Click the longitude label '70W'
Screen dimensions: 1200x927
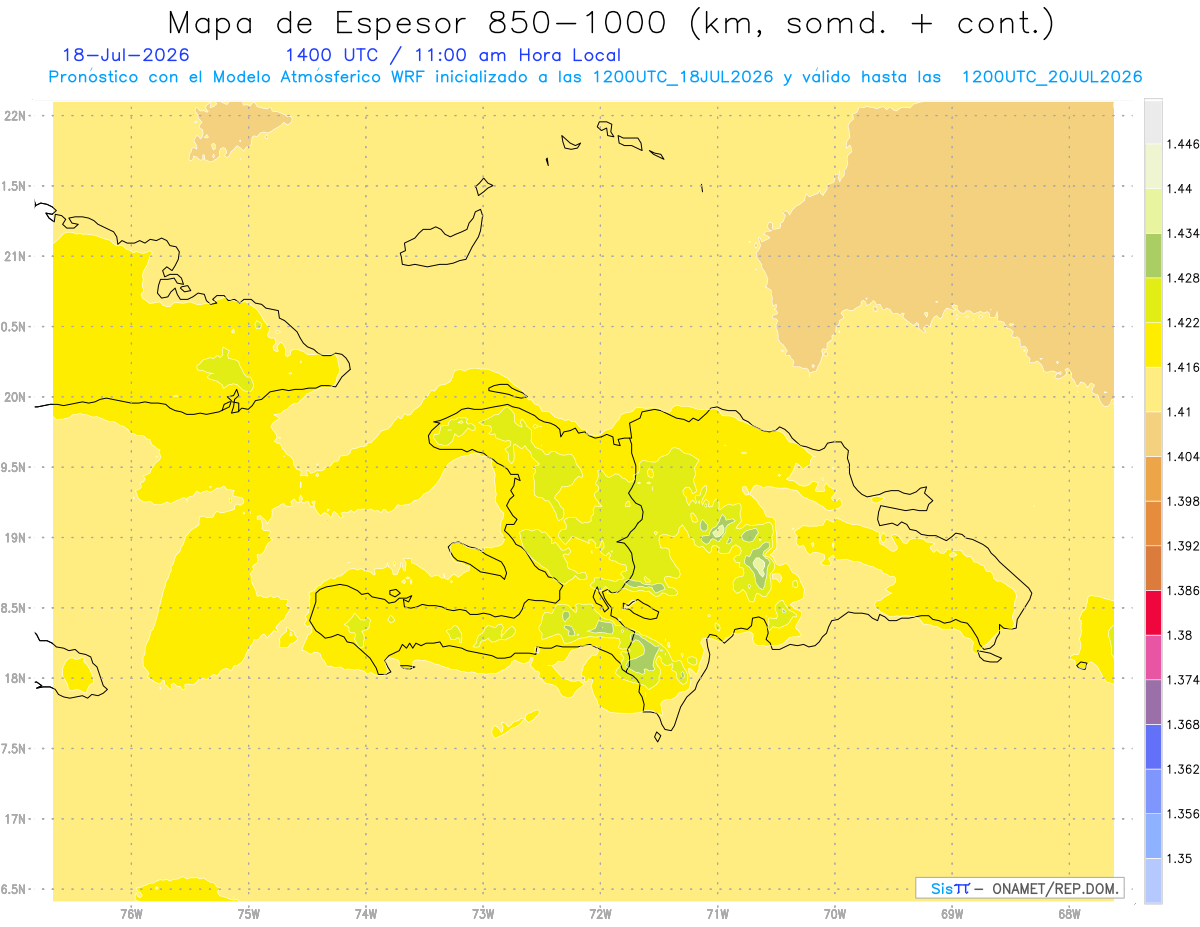click(x=834, y=913)
